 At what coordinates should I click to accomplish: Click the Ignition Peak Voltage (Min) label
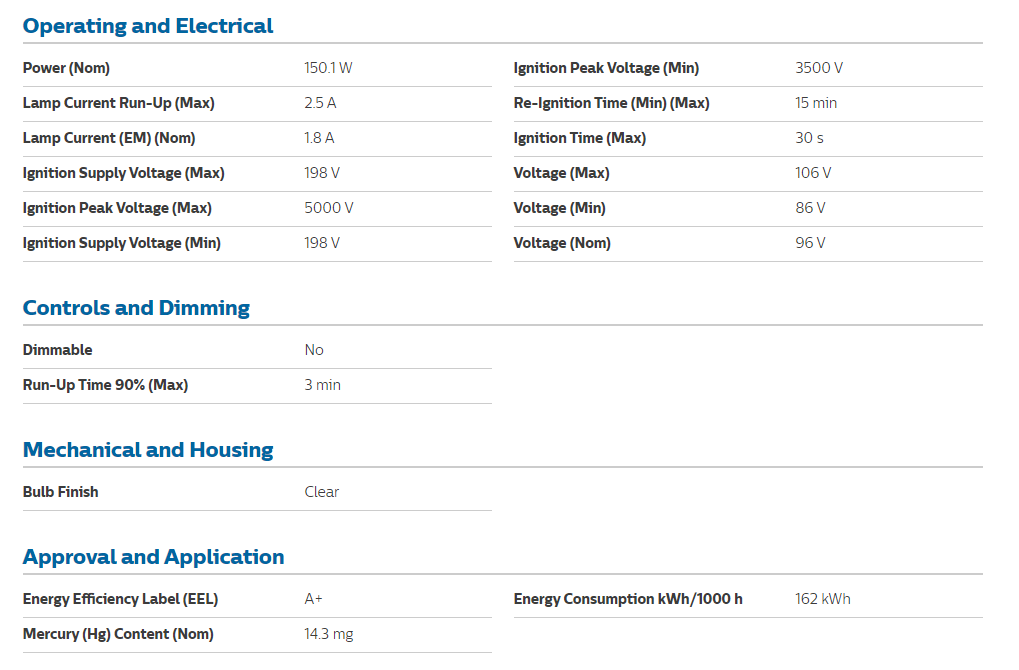pyautogui.click(x=606, y=68)
